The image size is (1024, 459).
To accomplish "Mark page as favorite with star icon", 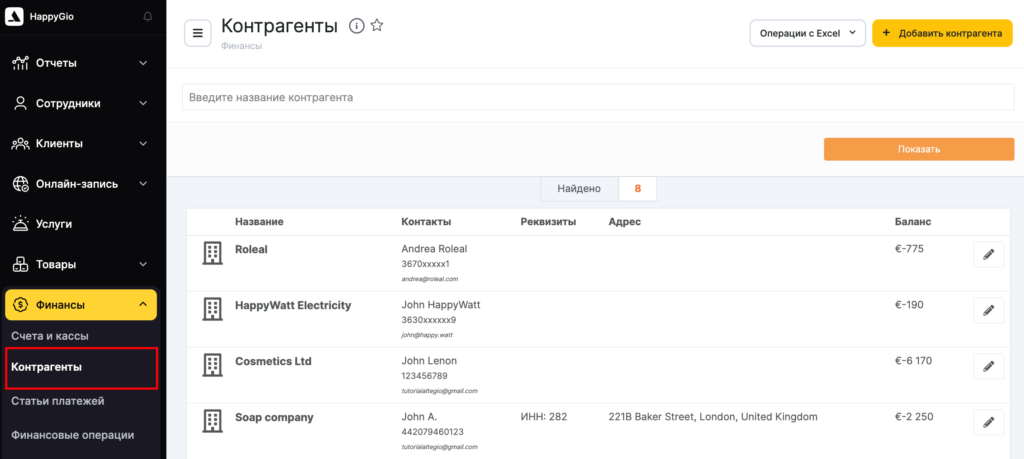I will 377,26.
